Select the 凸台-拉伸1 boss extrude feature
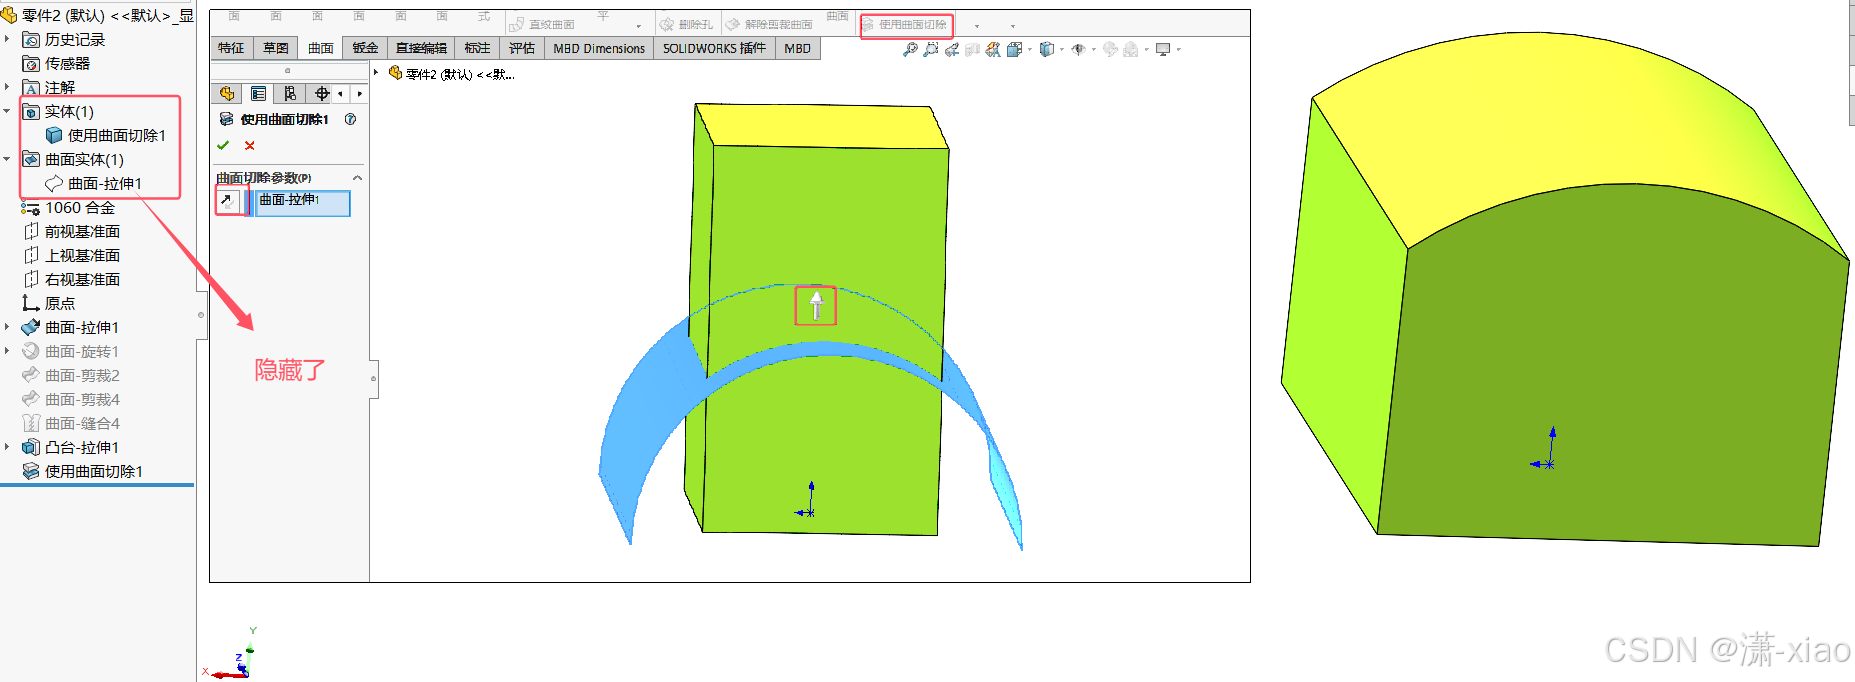 (x=70, y=448)
